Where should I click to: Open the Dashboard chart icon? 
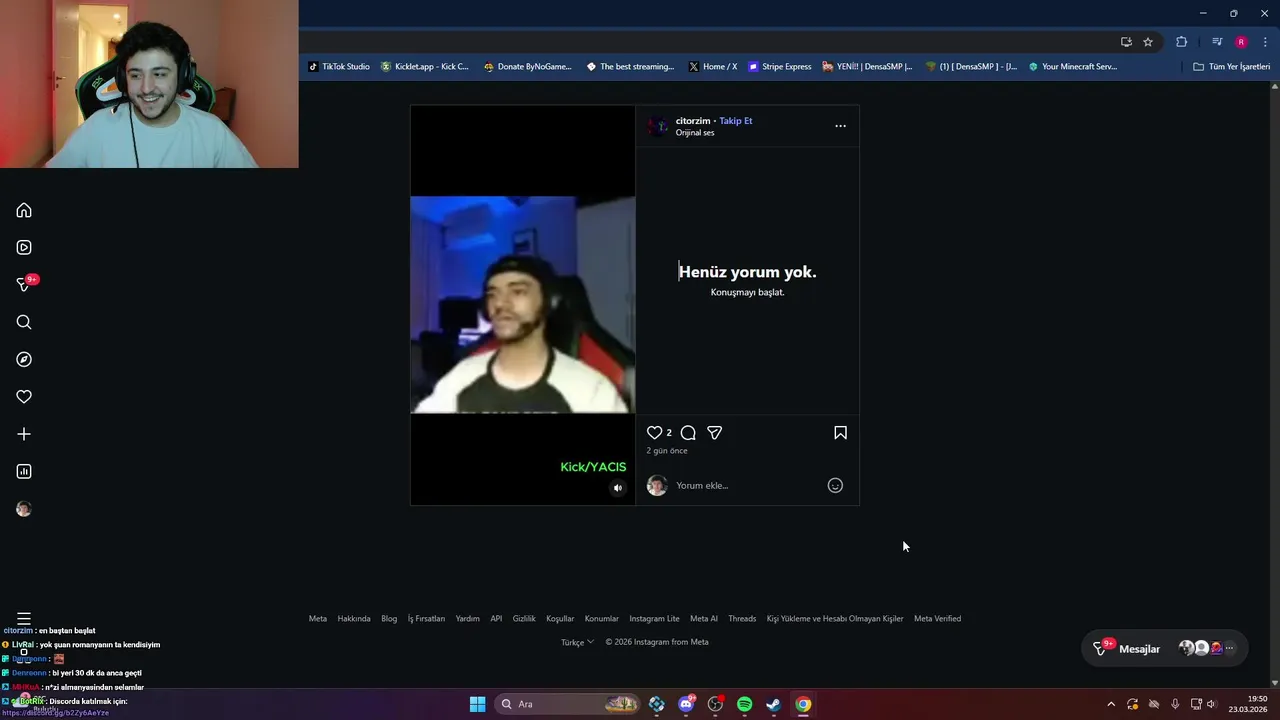24,471
